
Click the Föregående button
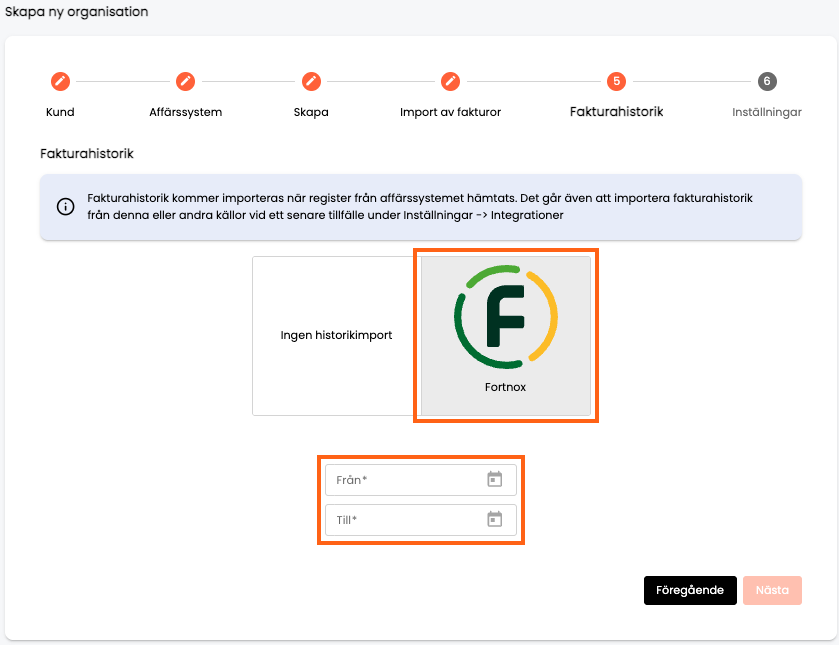pos(690,590)
